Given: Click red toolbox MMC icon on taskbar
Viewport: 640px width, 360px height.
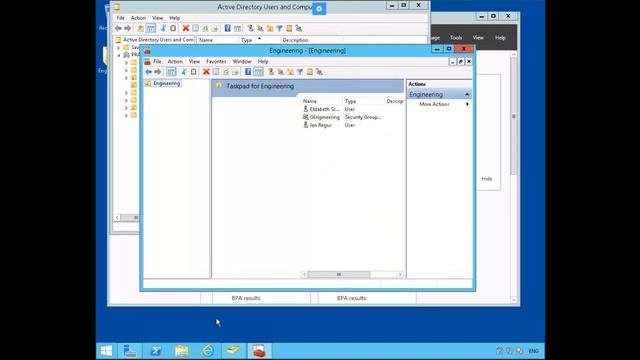Looking at the screenshot, I should [259, 351].
